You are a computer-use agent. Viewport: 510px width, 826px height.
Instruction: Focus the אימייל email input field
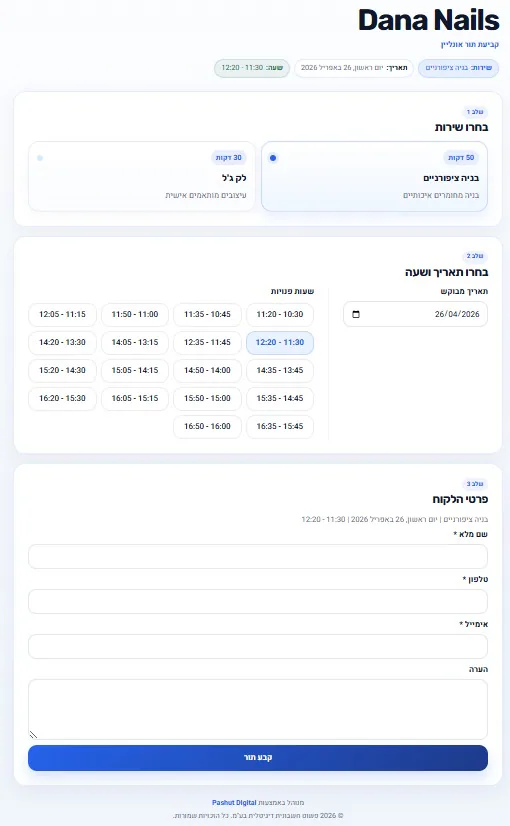click(x=258, y=646)
